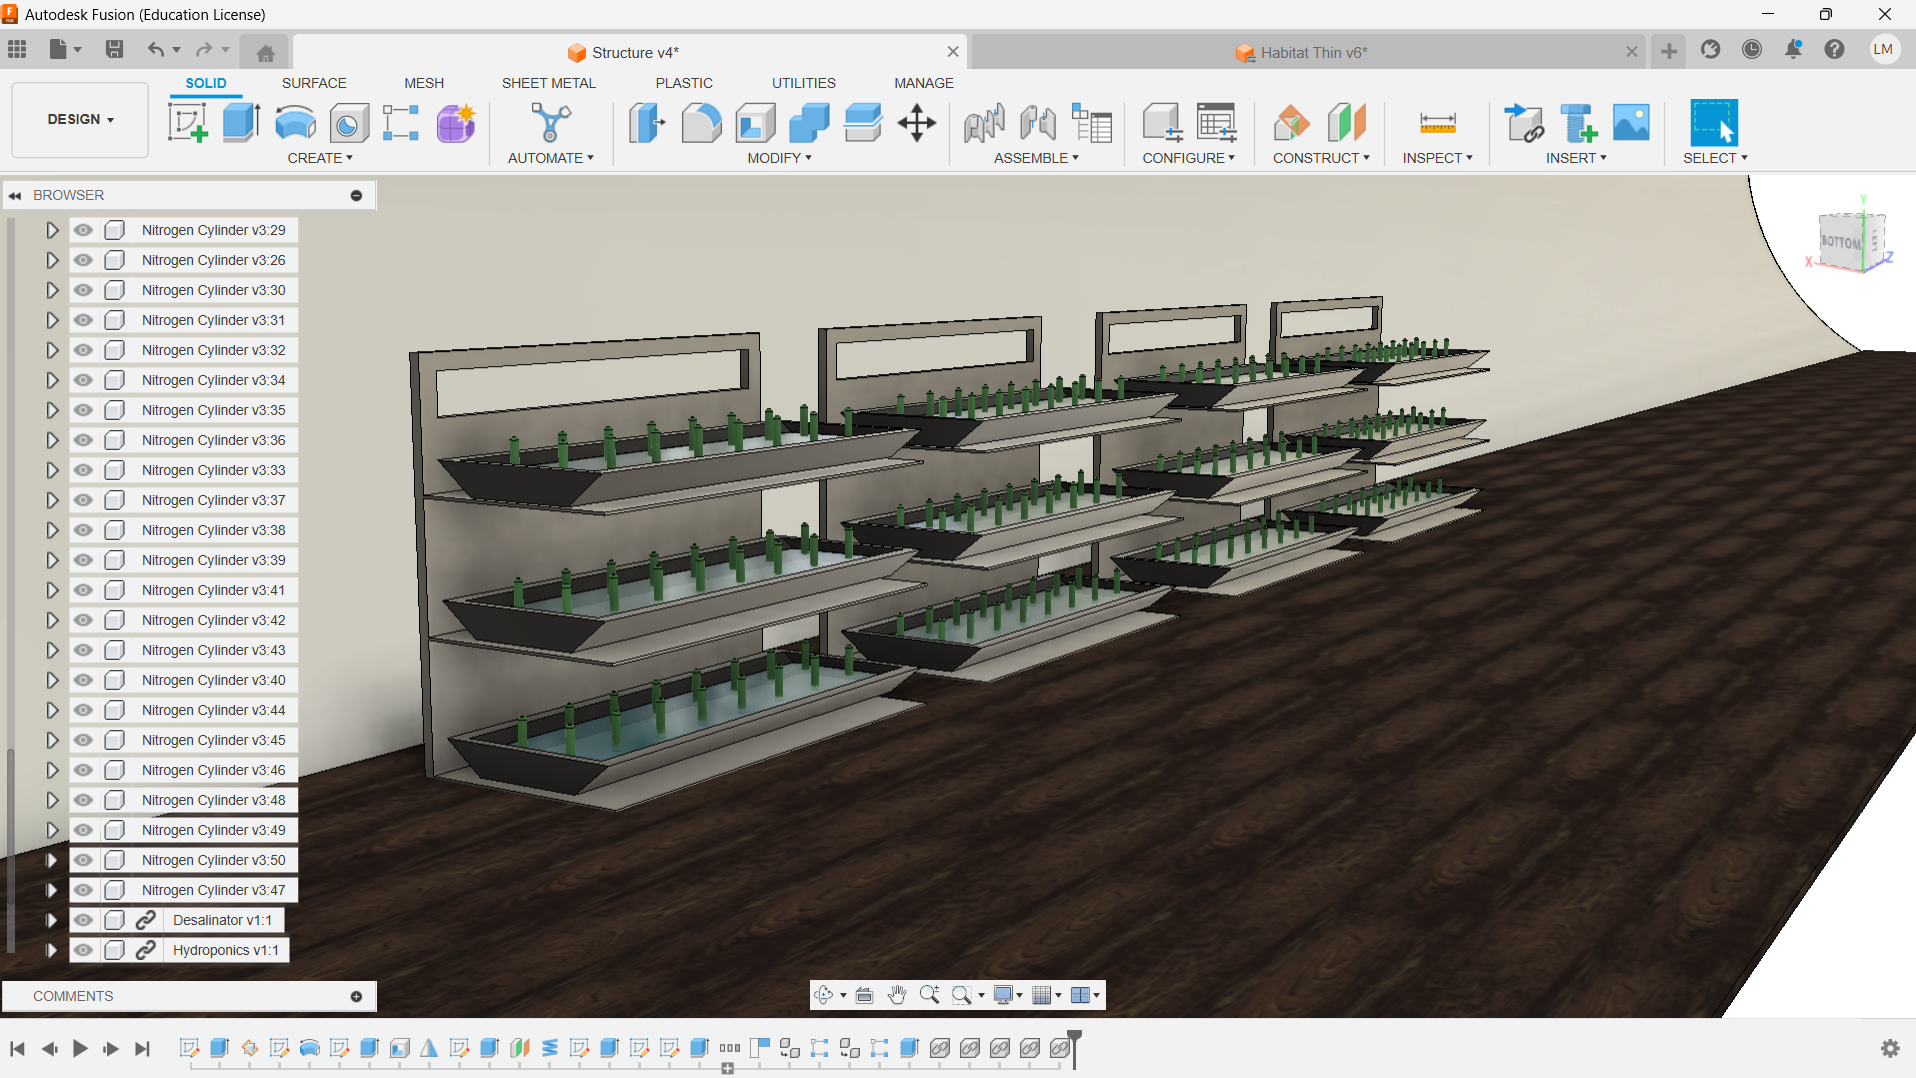Select the Extrude tool
This screenshot has height=1078, width=1916.
(241, 123)
